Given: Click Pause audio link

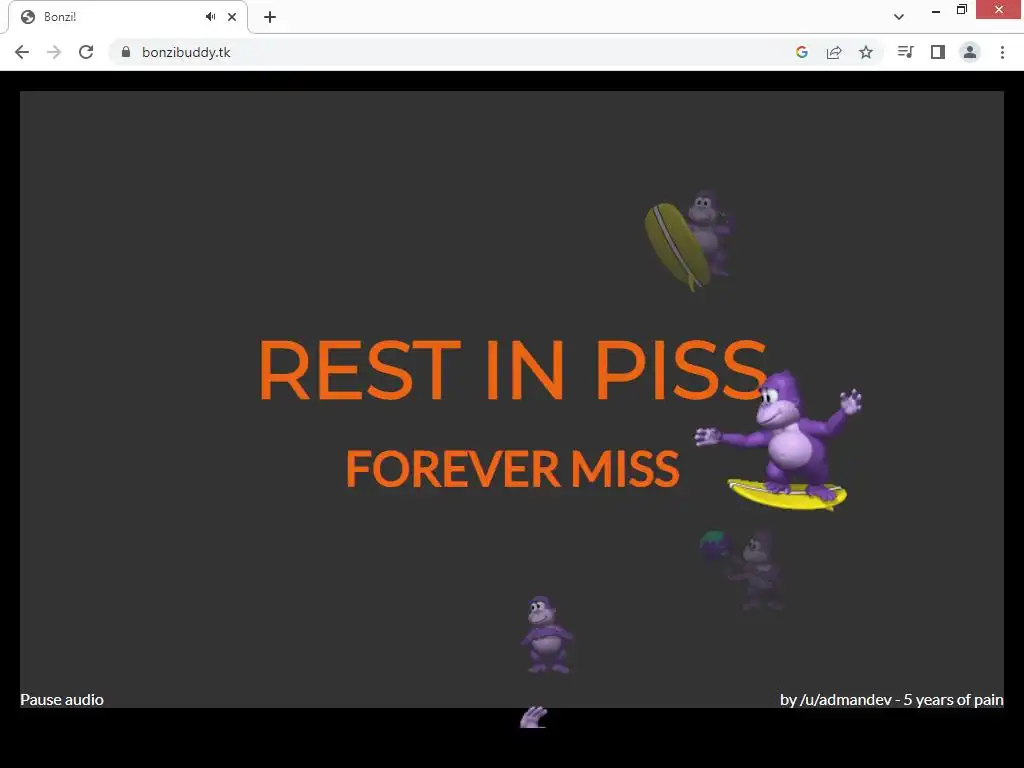Looking at the screenshot, I should coord(62,699).
